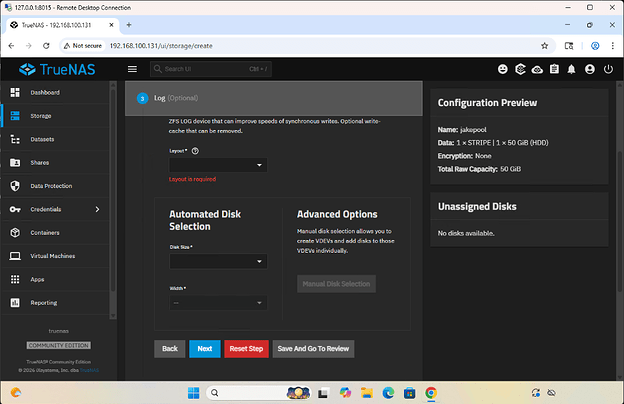
Task: Open the user account icon
Action: 590,69
